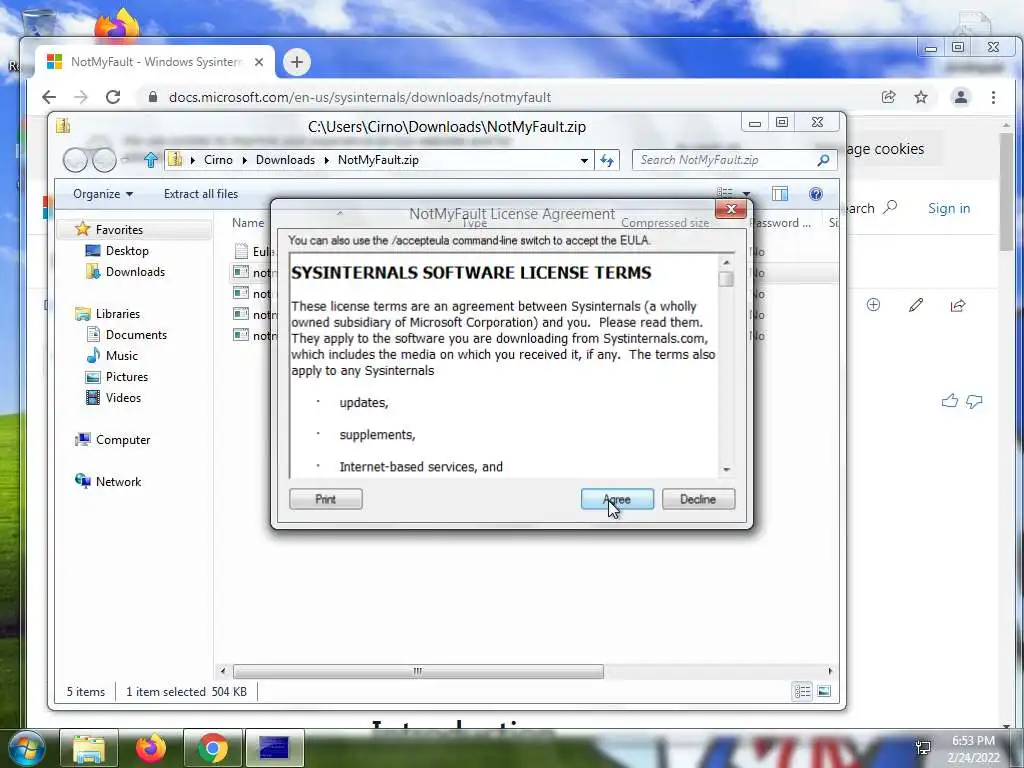Bookmark this page with the star
1024x768 pixels.
(921, 97)
